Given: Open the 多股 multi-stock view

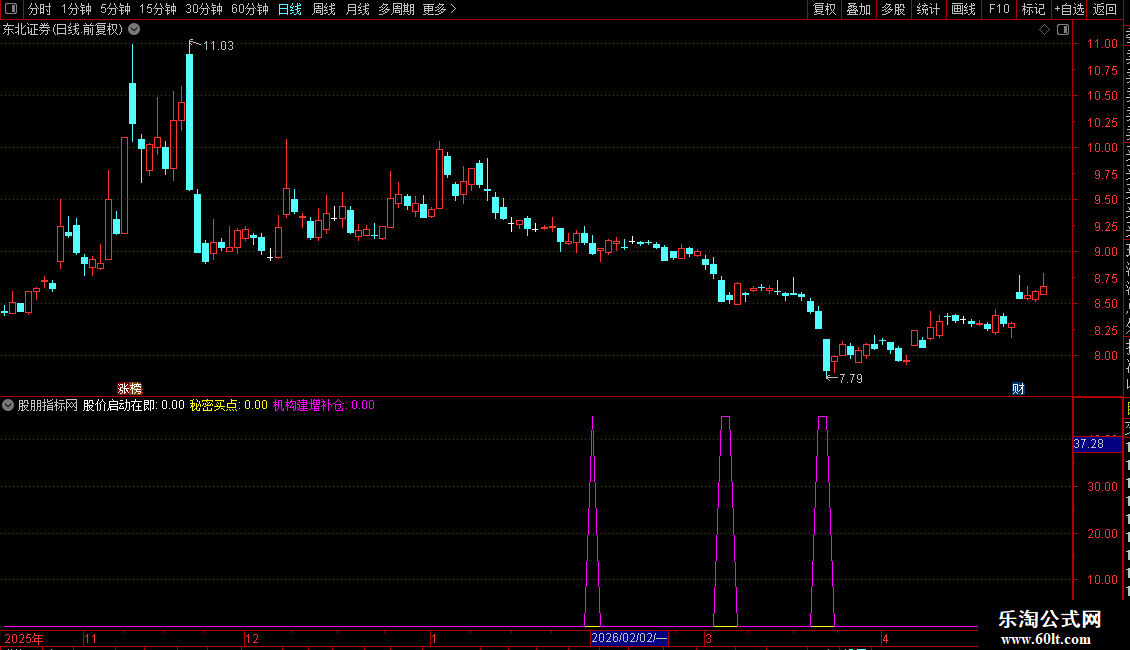Looking at the screenshot, I should pos(893,9).
